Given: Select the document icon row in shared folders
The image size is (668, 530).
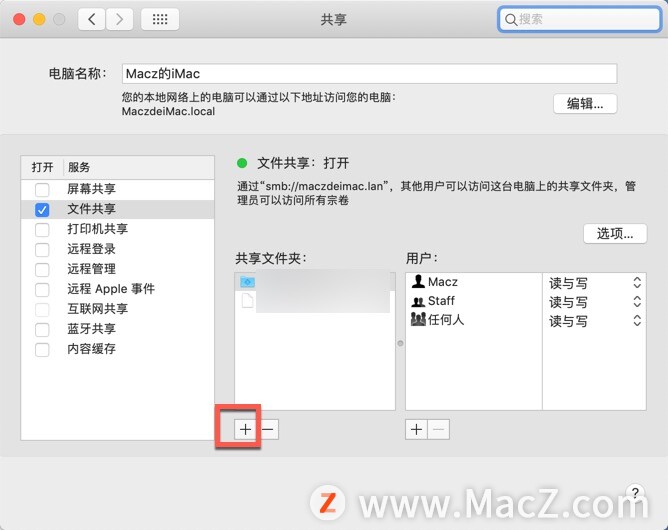Looking at the screenshot, I should pyautogui.click(x=315, y=301).
